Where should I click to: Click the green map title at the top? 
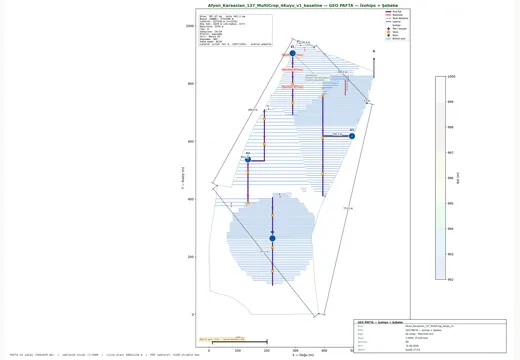(303, 6)
